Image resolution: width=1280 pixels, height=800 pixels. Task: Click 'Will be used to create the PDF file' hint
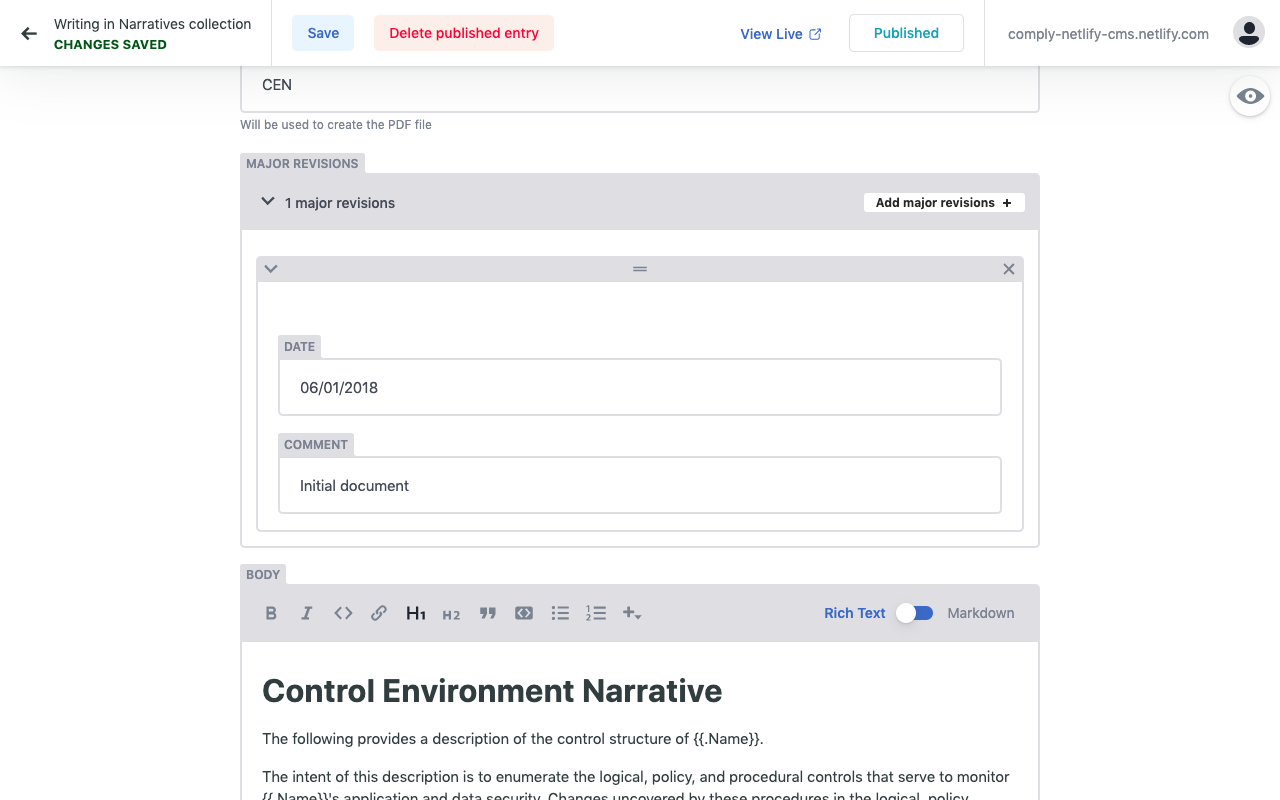pos(336,125)
